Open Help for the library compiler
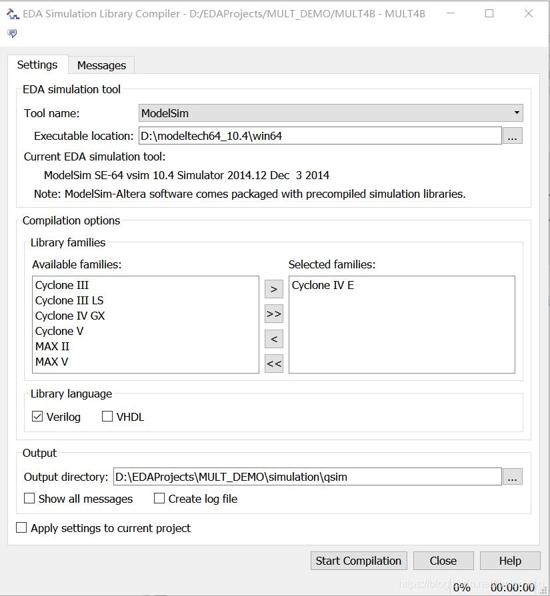Screen dimensions: 550x596 coord(510,561)
